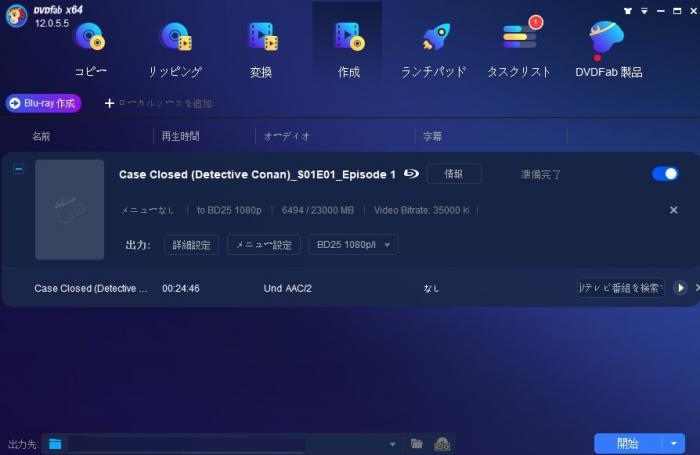Open 情報 info for Case Closed

pos(454,174)
